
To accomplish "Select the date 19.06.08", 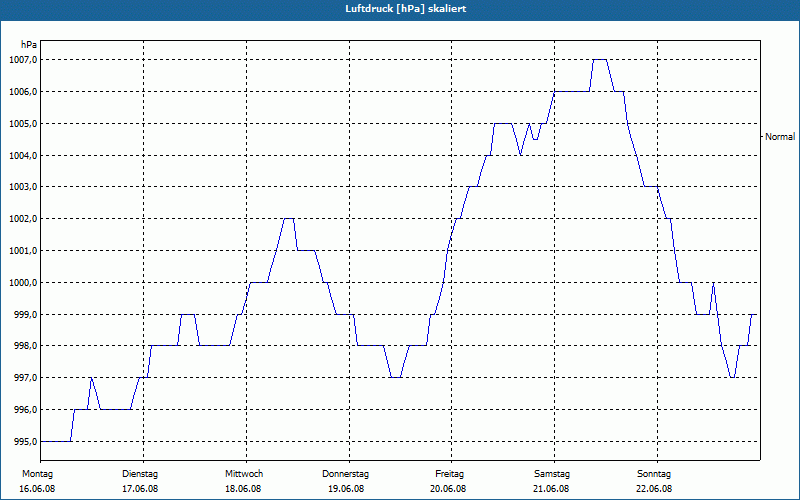I will [346, 489].
